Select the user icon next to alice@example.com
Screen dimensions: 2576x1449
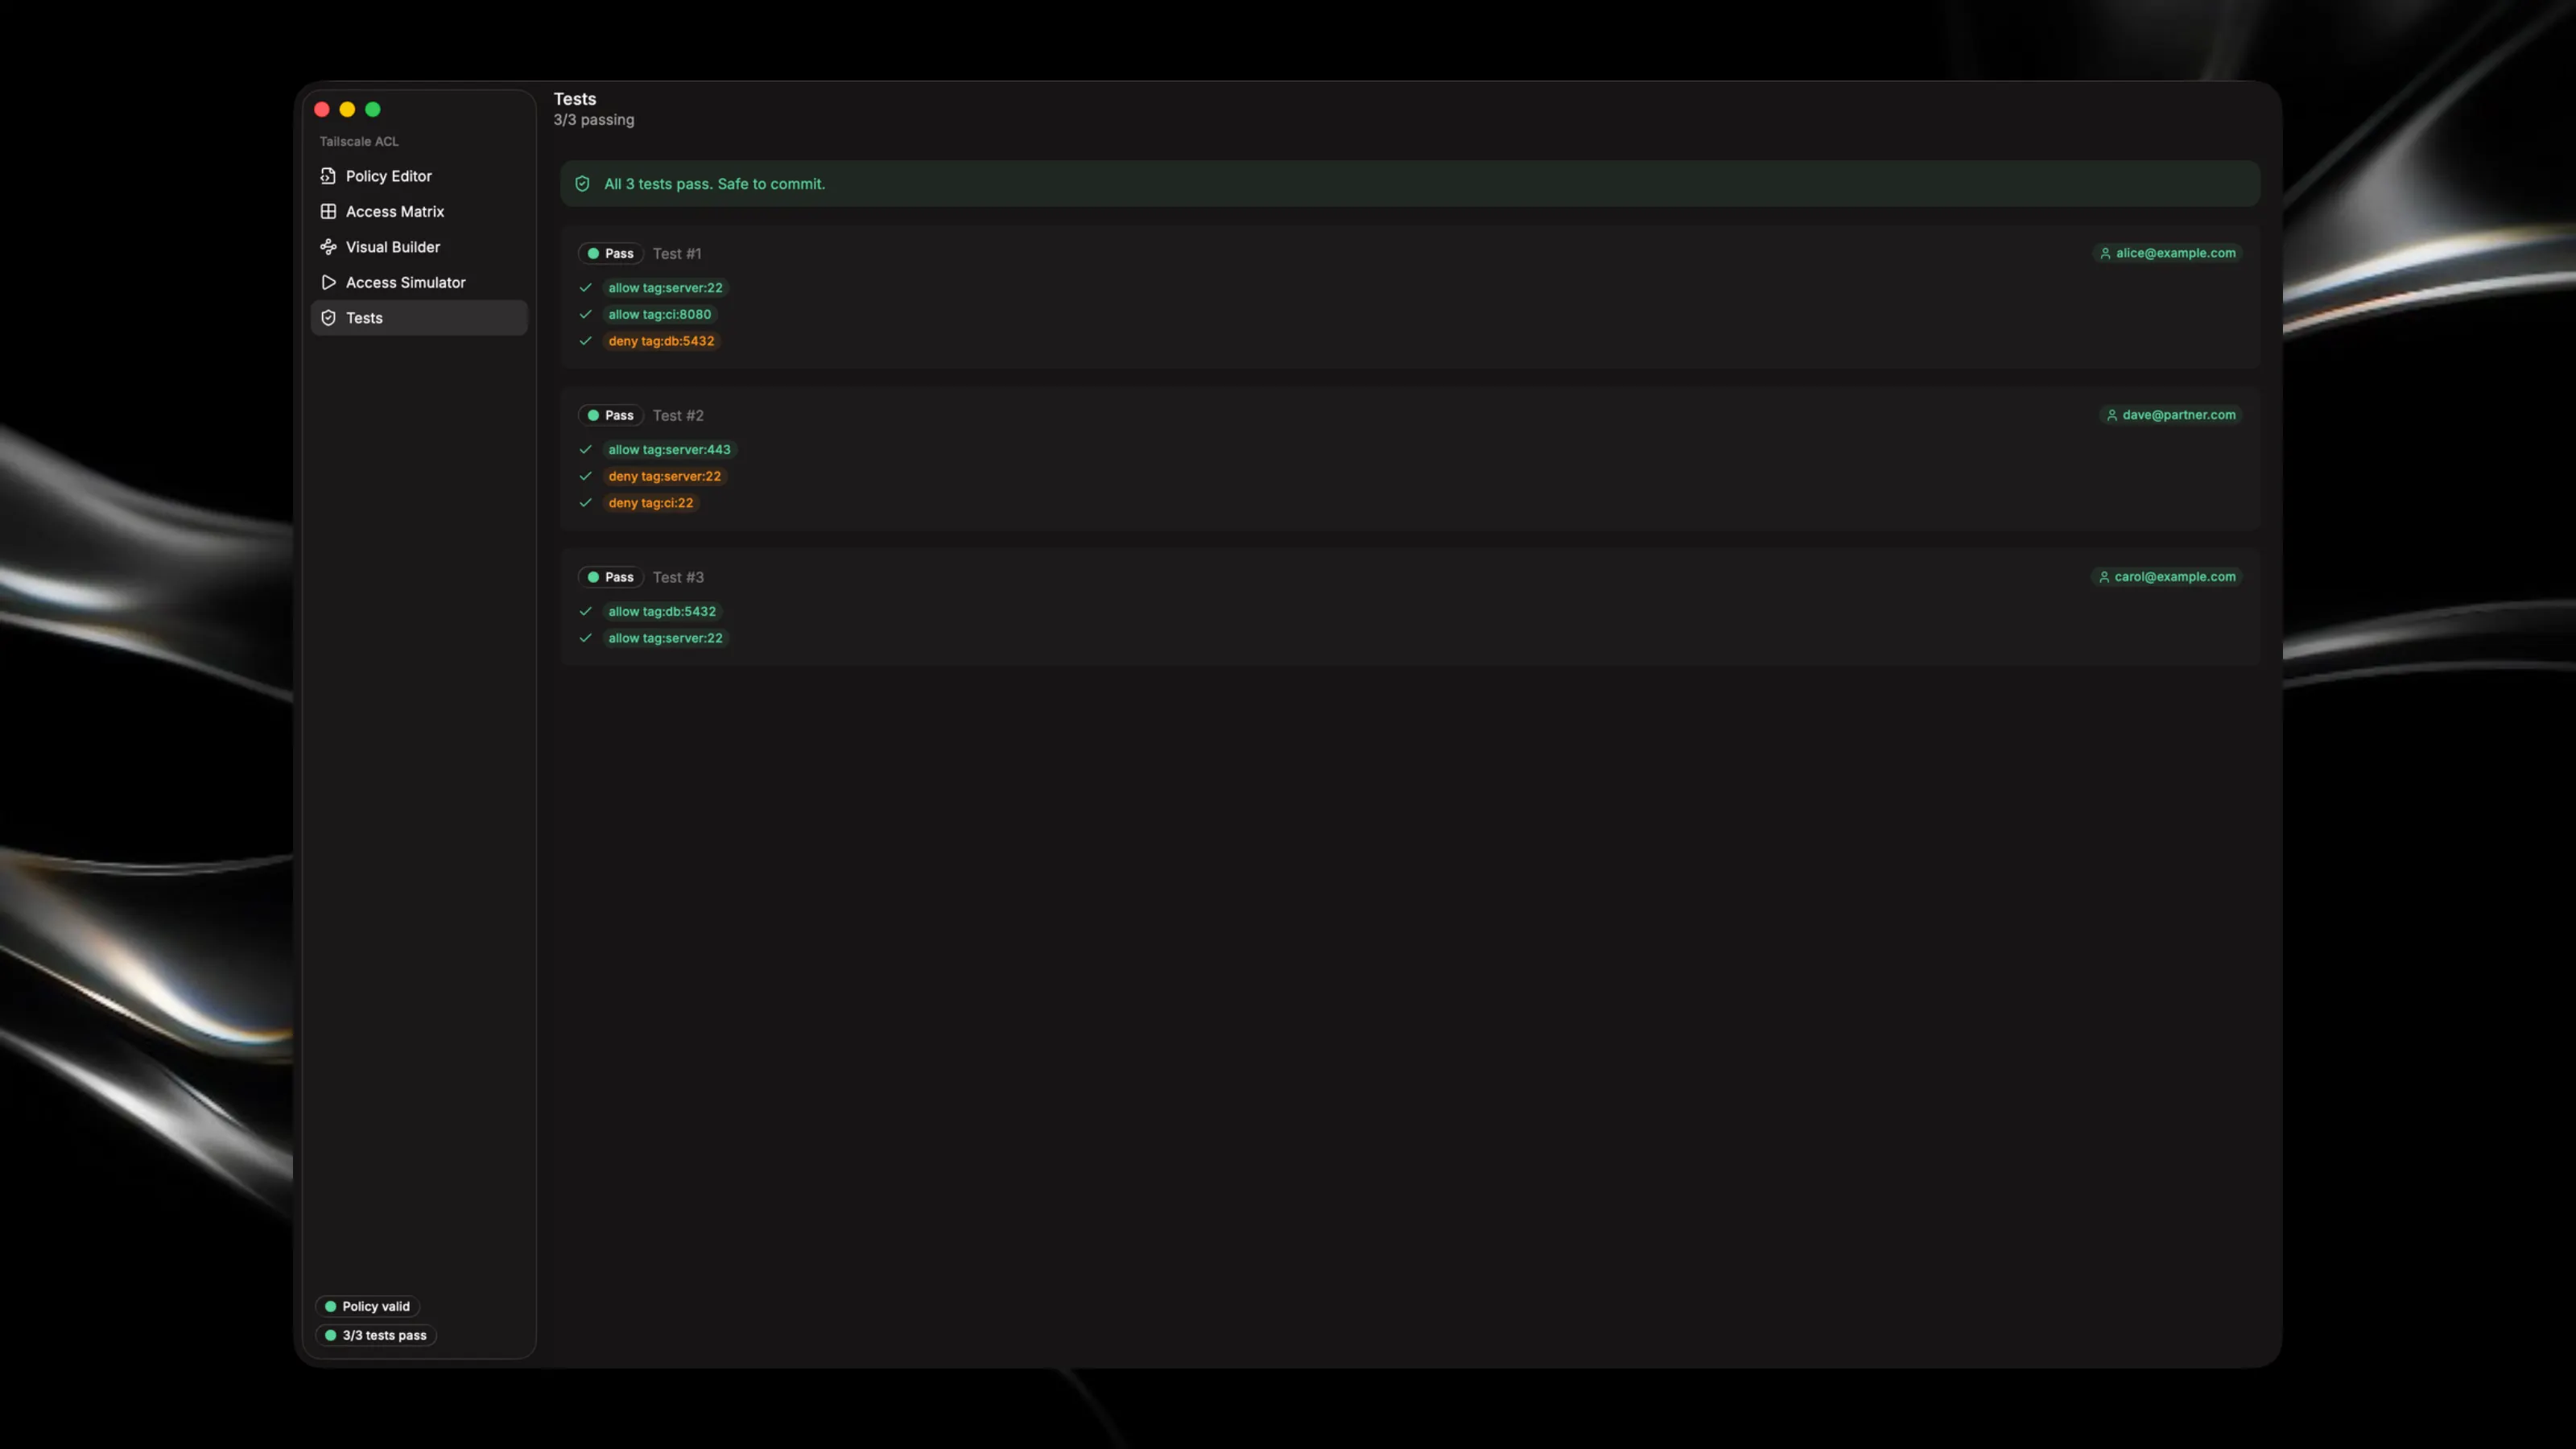[2105, 253]
